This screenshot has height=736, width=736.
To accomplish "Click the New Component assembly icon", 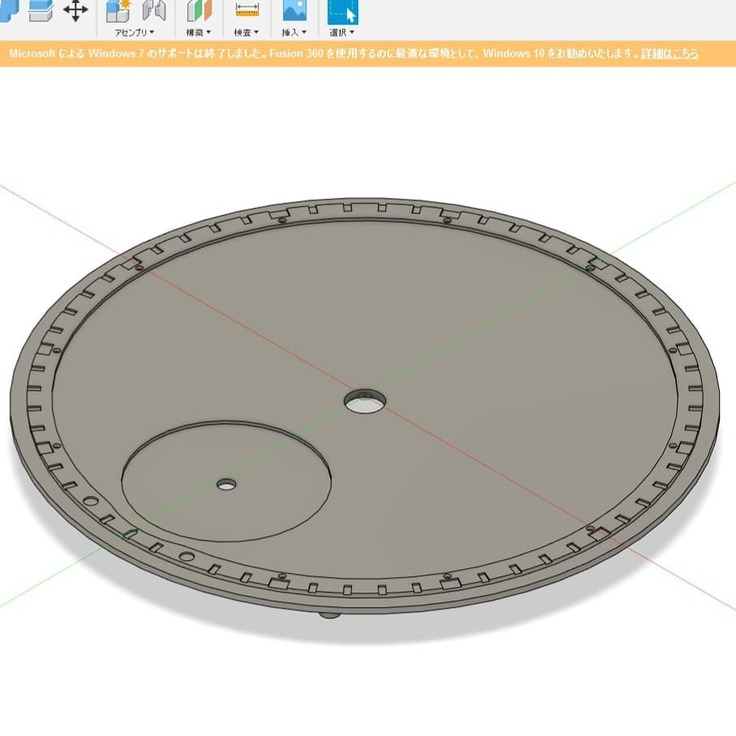I will 119,10.
